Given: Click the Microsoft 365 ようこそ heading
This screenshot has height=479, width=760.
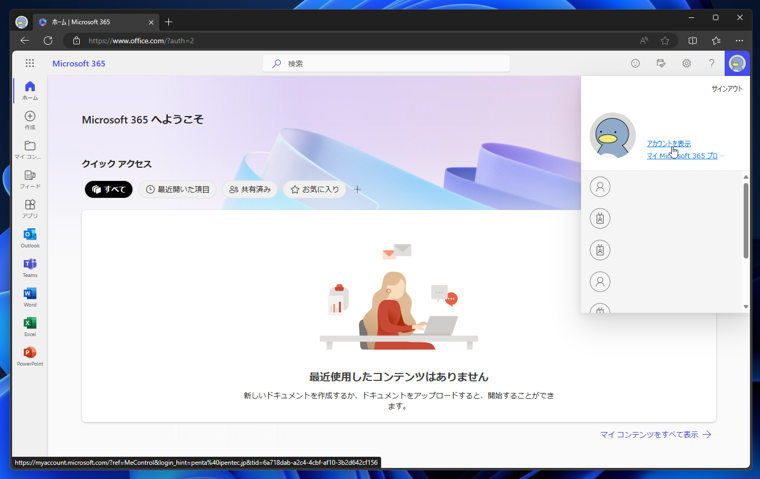Looking at the screenshot, I should point(142,119).
